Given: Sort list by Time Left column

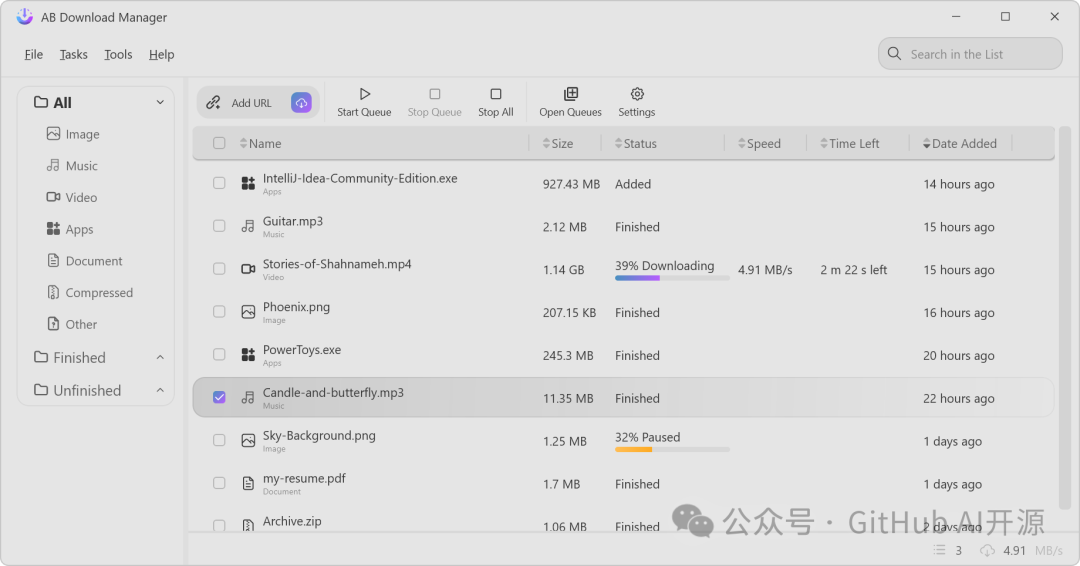Looking at the screenshot, I should coord(849,143).
